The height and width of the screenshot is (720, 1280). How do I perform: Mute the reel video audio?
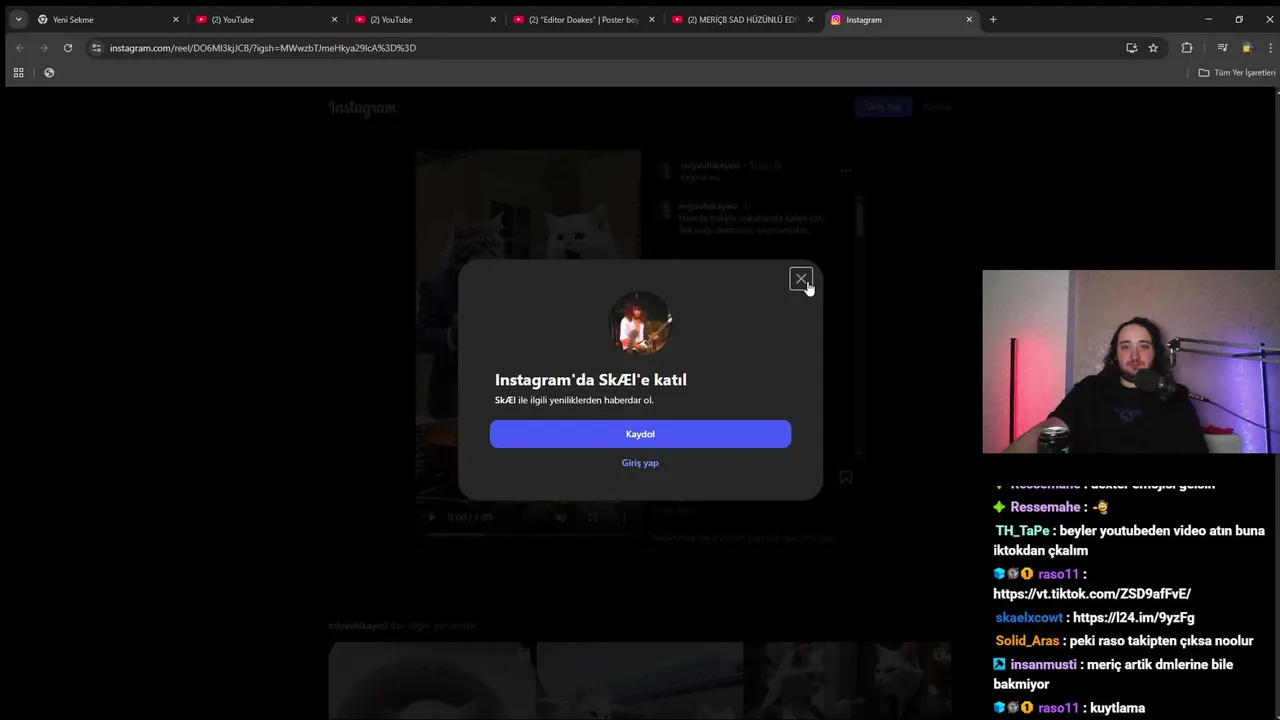[561, 517]
